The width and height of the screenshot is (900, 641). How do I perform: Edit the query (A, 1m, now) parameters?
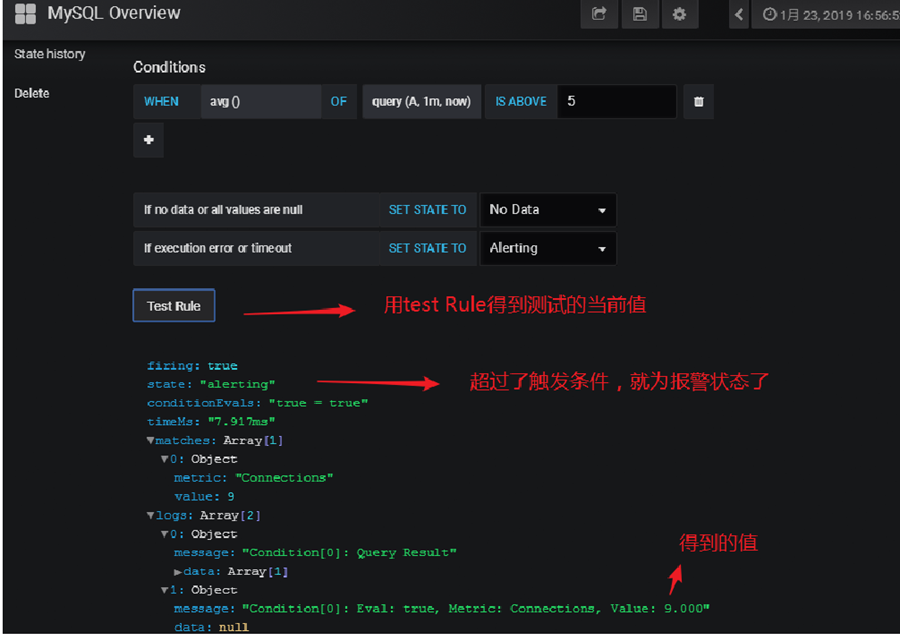[x=421, y=102]
